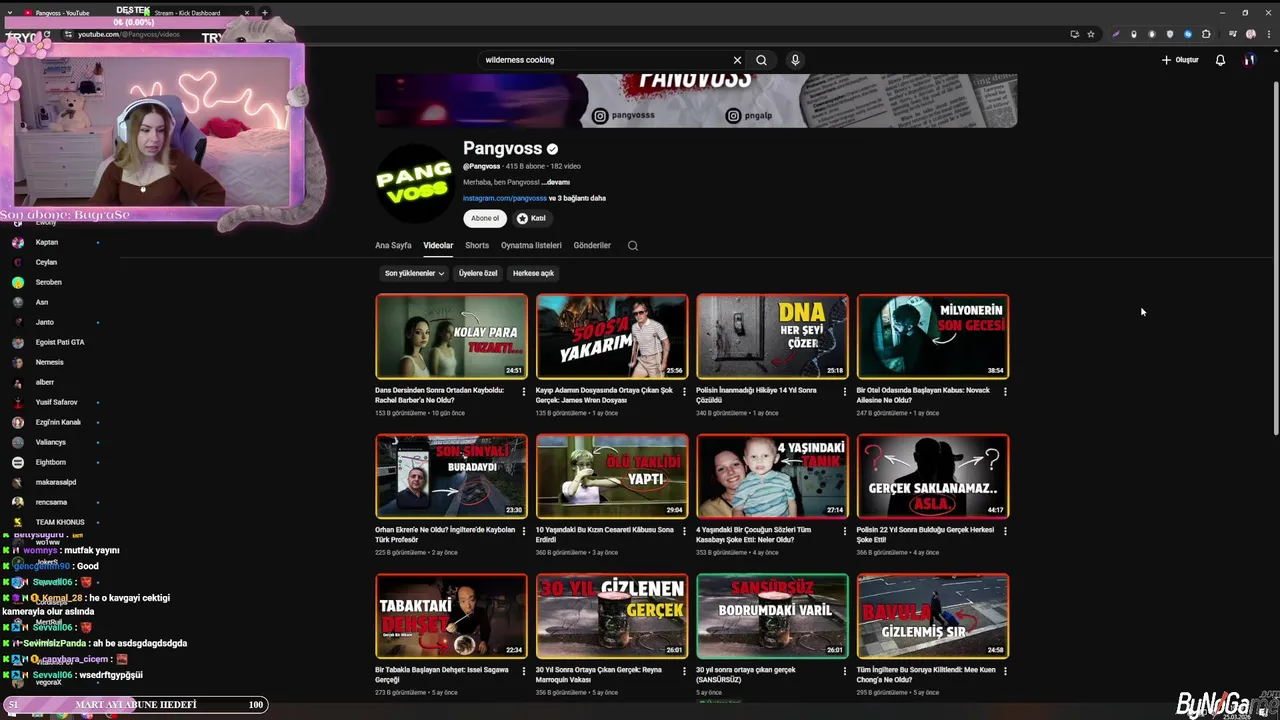Click the blue circular extension icon
This screenshot has width=1280, height=720.
tap(1188, 34)
